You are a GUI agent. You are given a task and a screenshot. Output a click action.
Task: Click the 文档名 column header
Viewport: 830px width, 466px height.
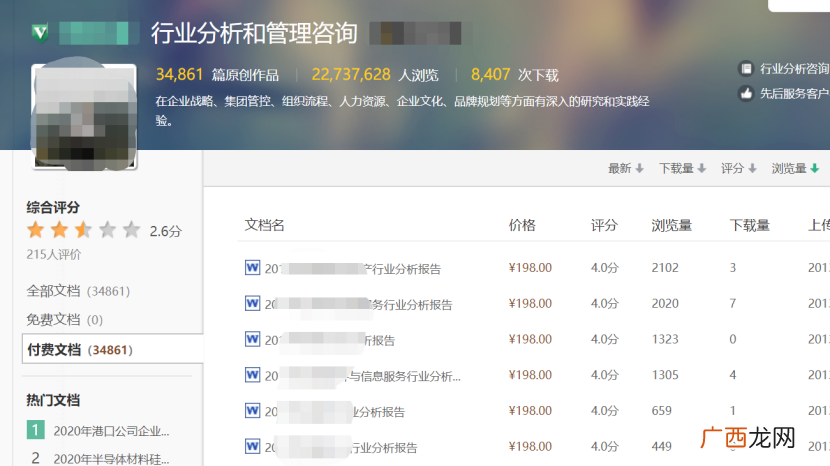265,225
